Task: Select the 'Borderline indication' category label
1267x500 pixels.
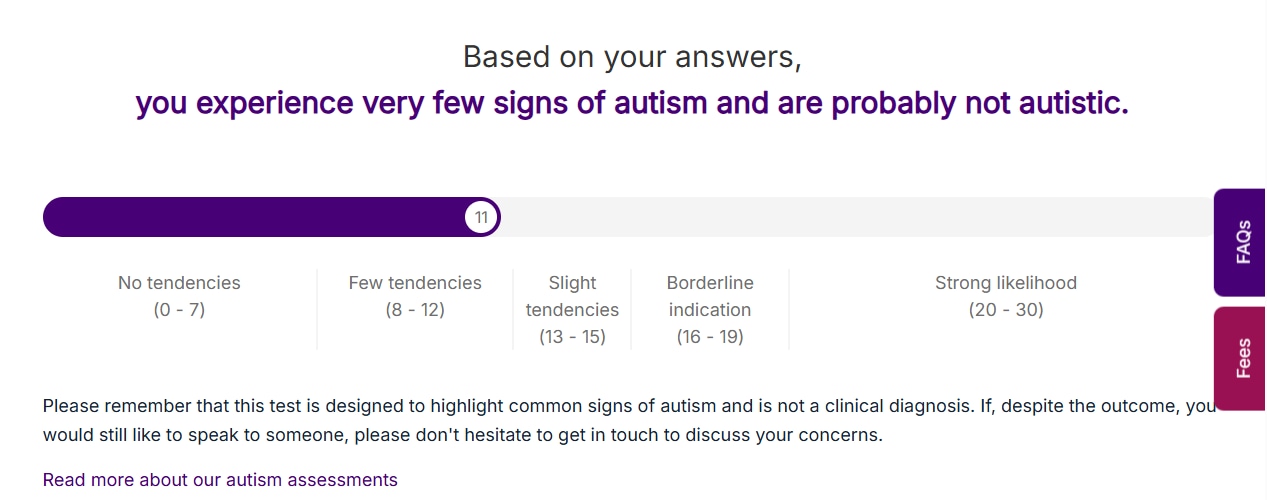Action: [x=710, y=296]
